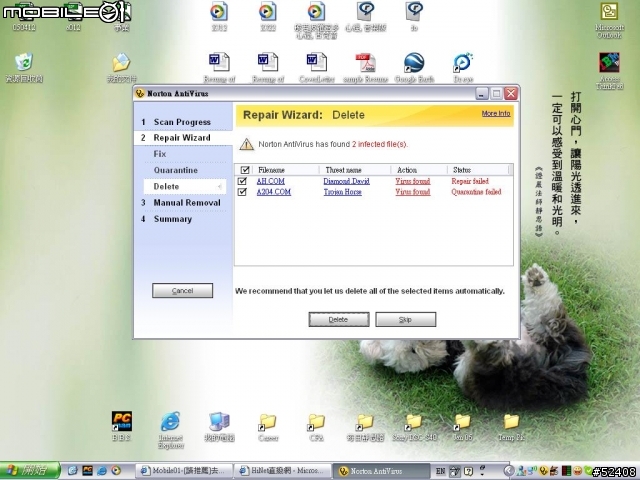Open the Trojan Horse threat name link

point(342,191)
